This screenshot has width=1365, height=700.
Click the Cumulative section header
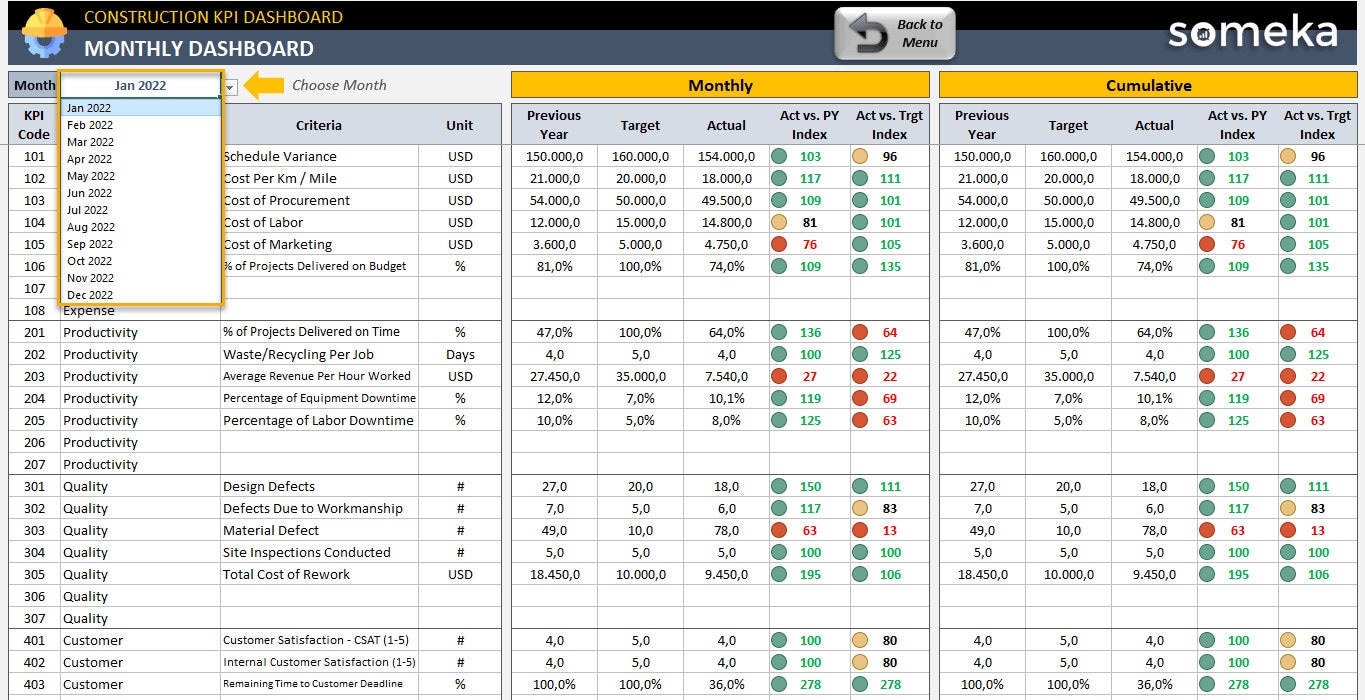point(1148,85)
